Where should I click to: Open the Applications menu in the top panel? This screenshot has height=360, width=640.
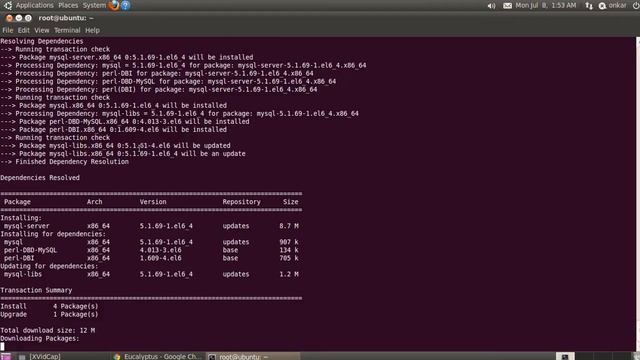[35, 5]
